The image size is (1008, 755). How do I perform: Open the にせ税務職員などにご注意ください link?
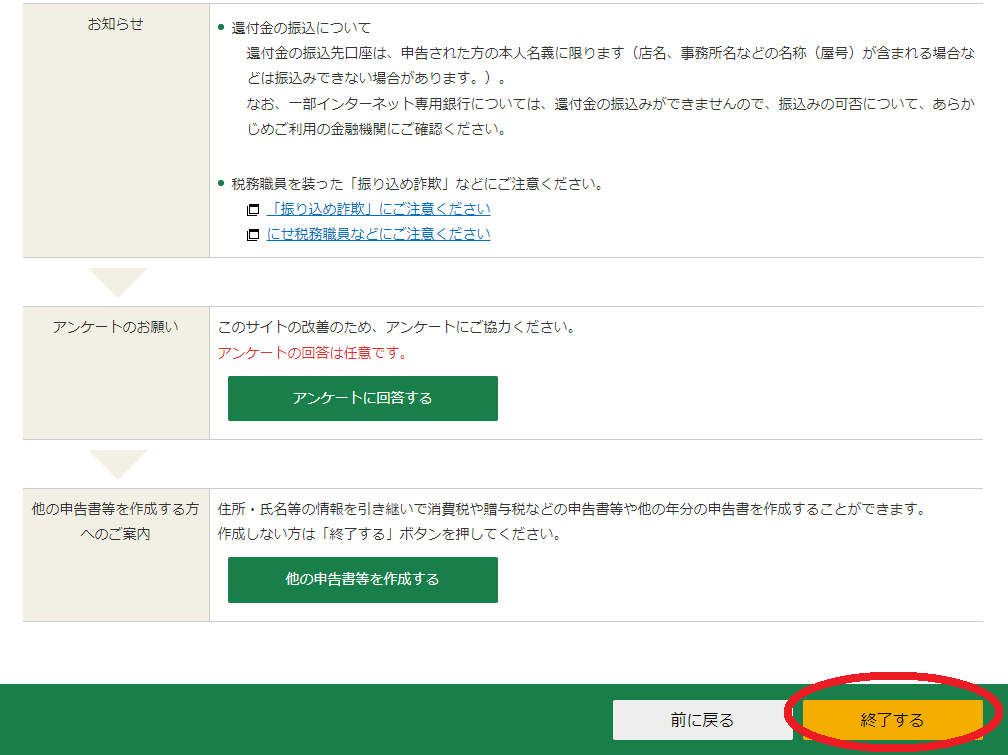(x=379, y=234)
